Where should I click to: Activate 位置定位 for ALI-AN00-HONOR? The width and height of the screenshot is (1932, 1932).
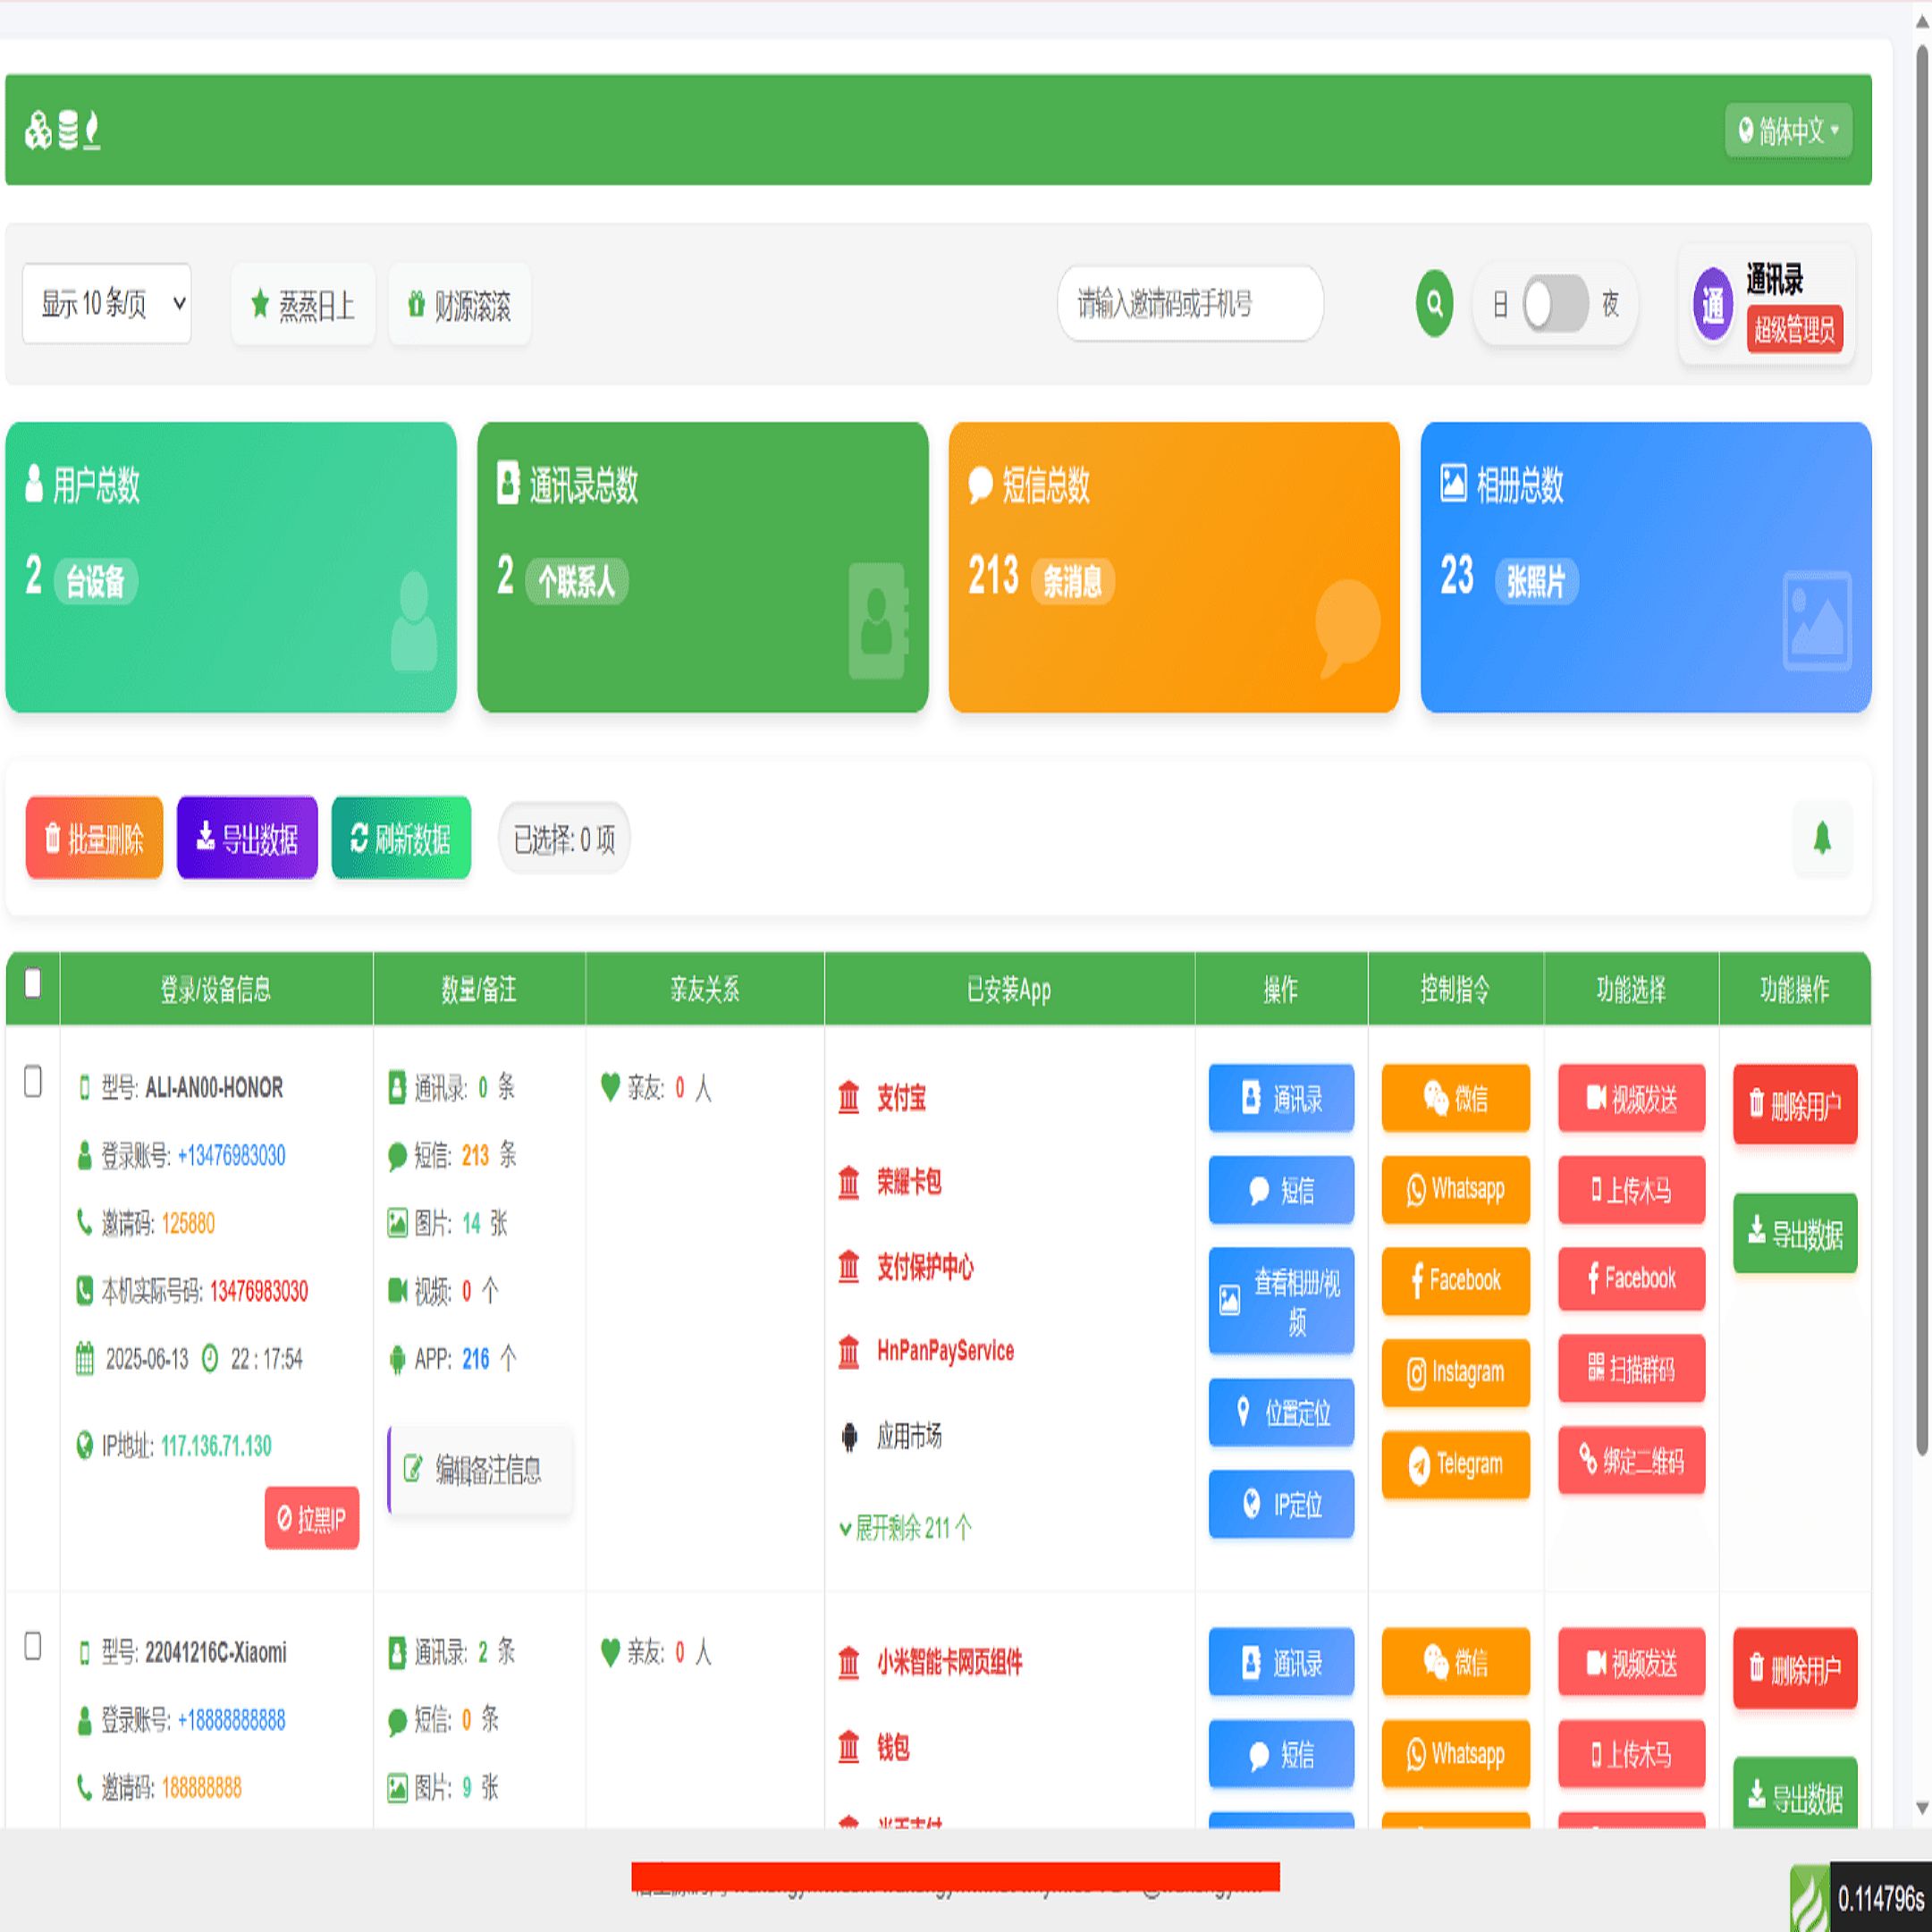tap(1281, 1413)
